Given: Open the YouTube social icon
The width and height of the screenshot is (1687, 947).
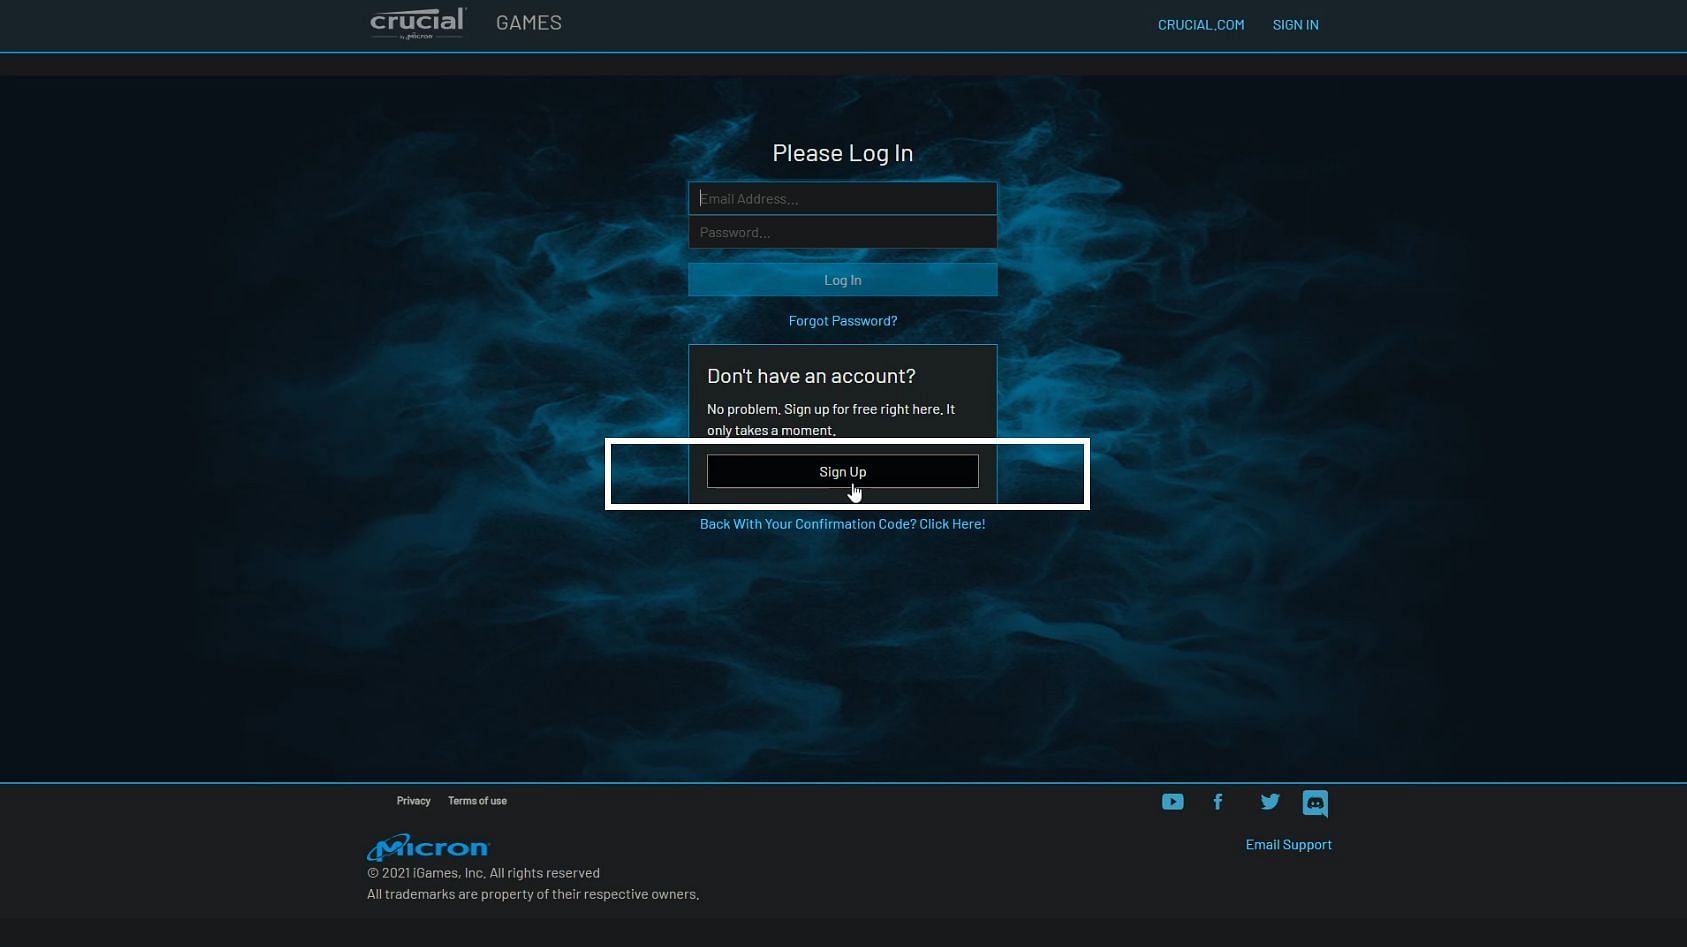Looking at the screenshot, I should tap(1173, 802).
